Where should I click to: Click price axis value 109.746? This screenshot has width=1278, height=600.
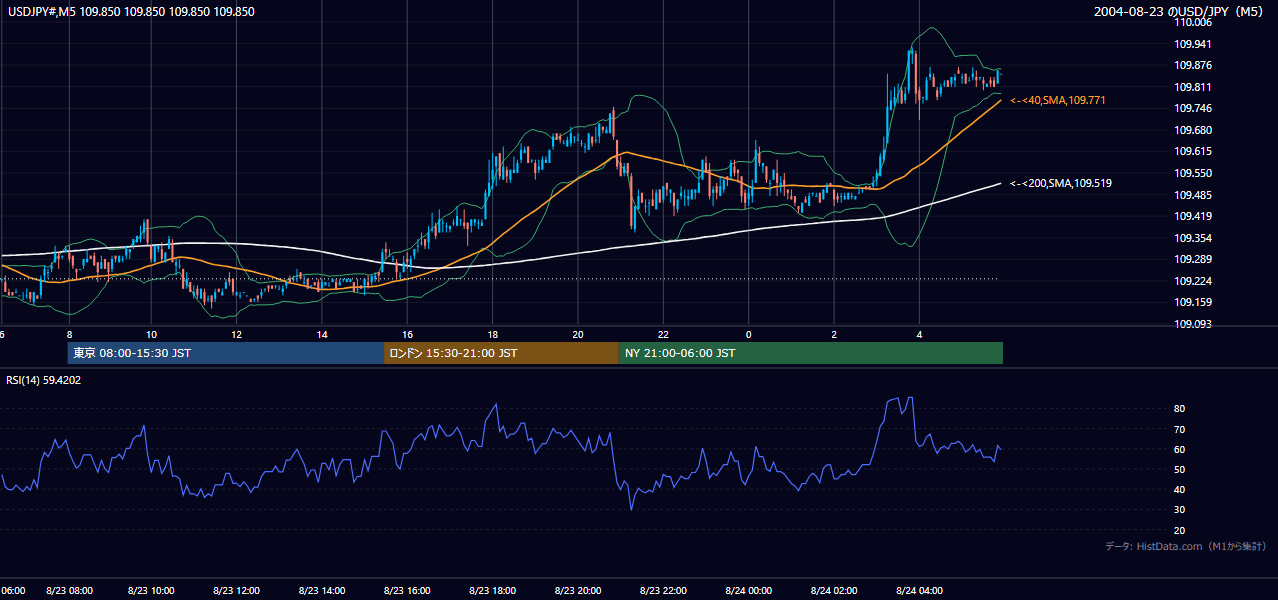(x=1193, y=108)
